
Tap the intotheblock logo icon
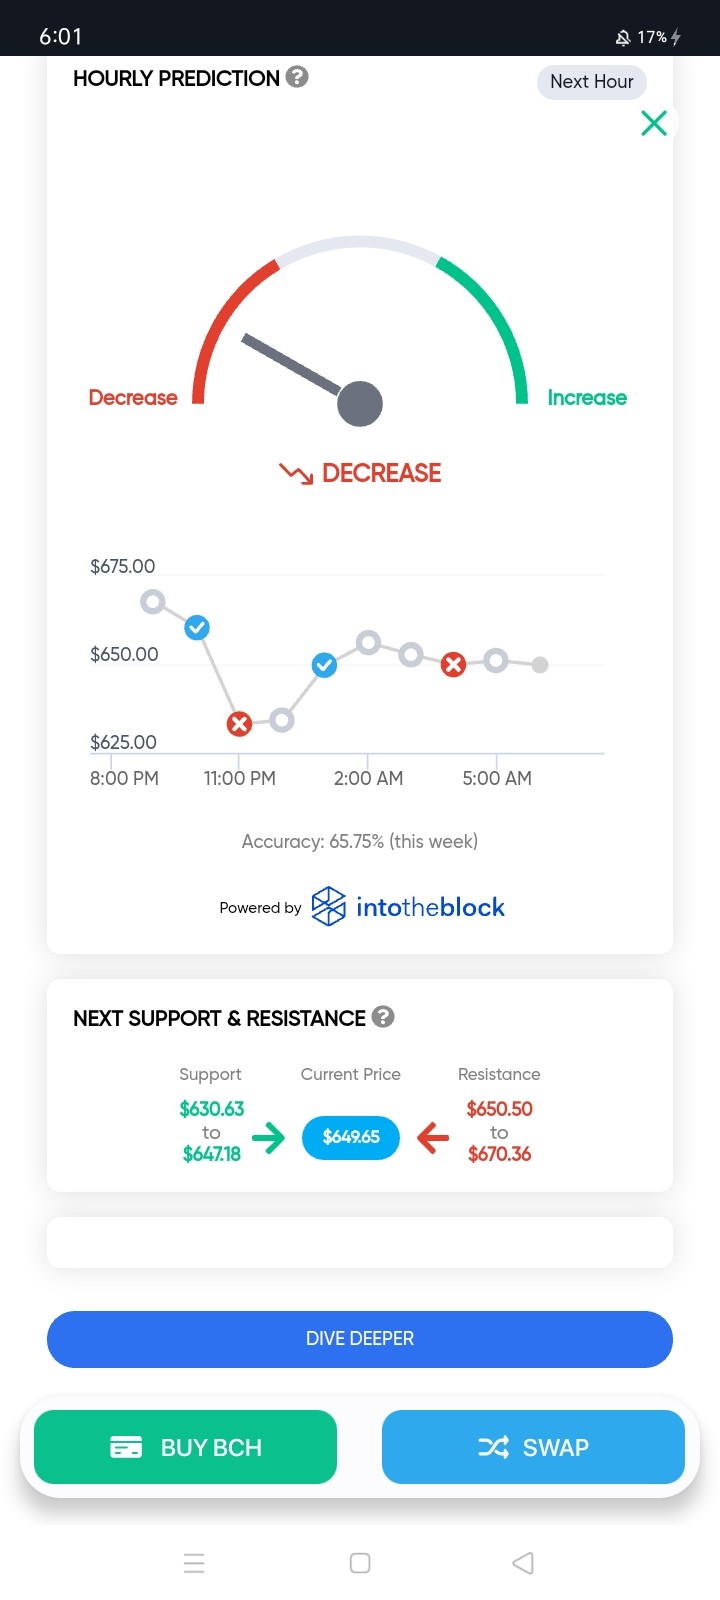[329, 906]
